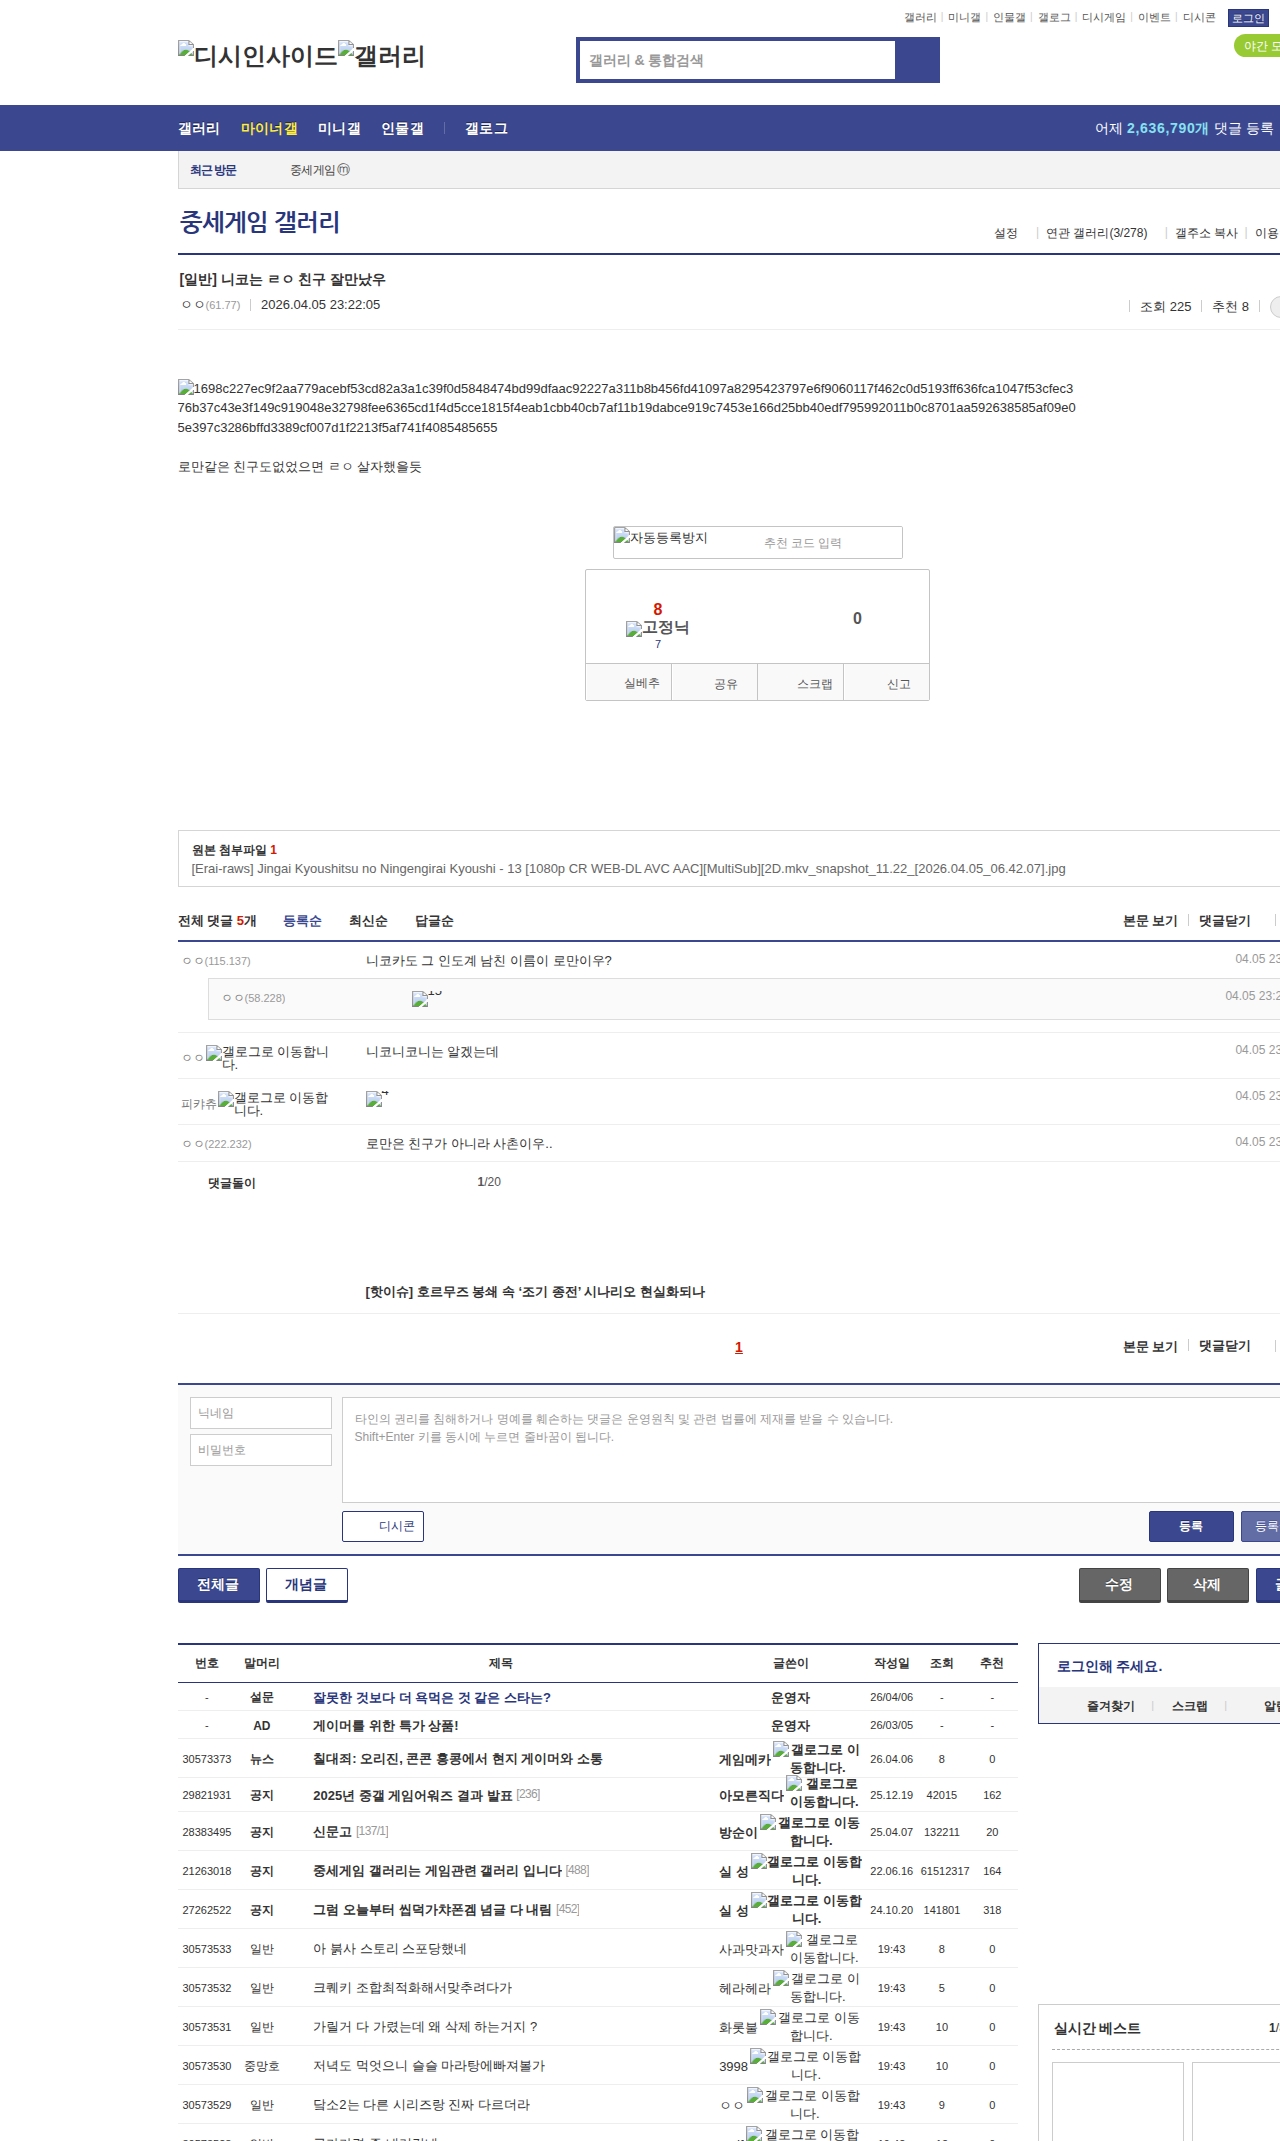Click 본문 보기 above the comment list
This screenshot has height=2141, width=1280.
[1150, 921]
